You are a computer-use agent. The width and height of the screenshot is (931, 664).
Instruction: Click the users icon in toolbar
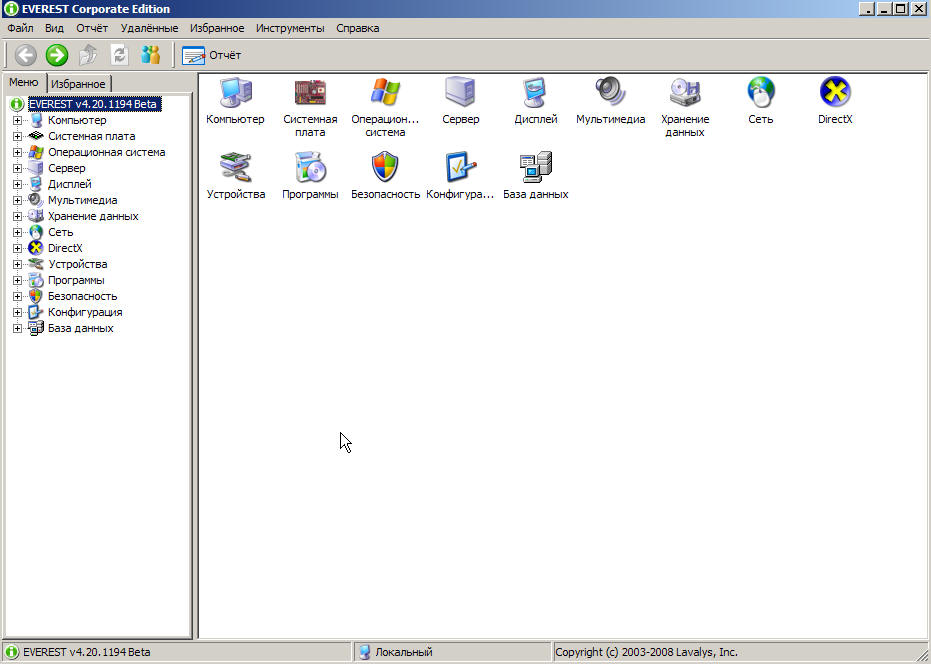(151, 55)
